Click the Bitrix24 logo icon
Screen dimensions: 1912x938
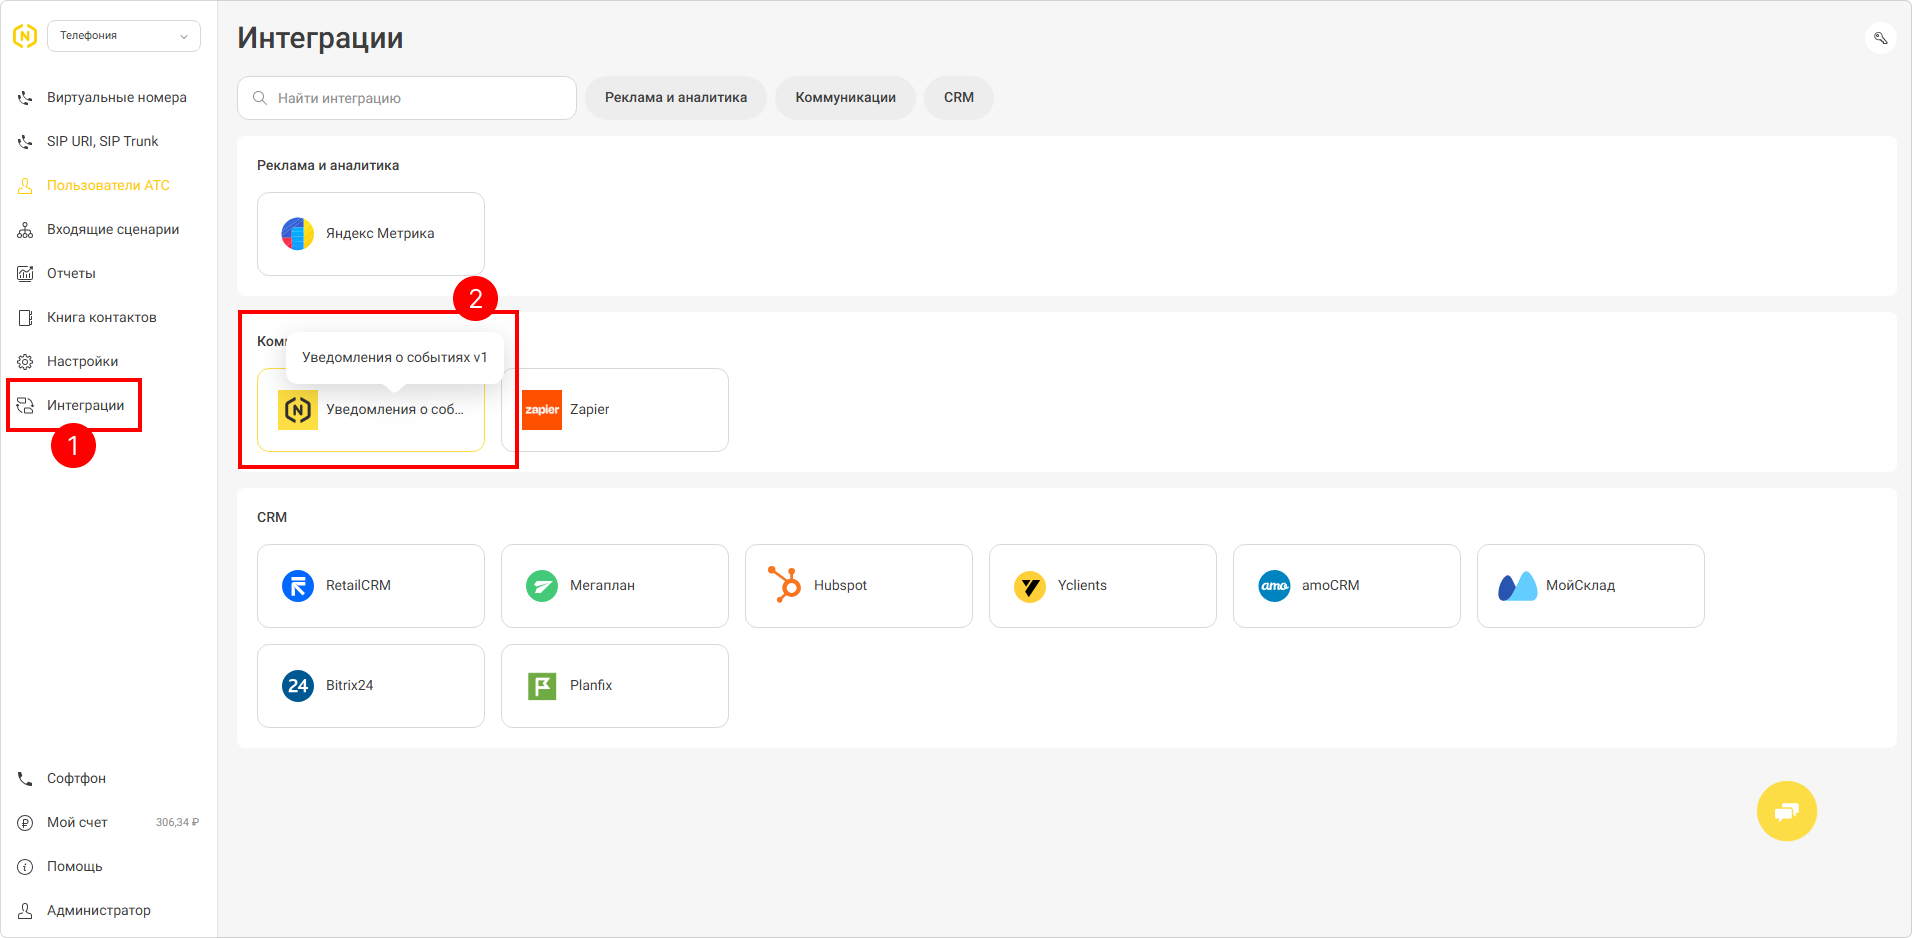pyautogui.click(x=298, y=686)
